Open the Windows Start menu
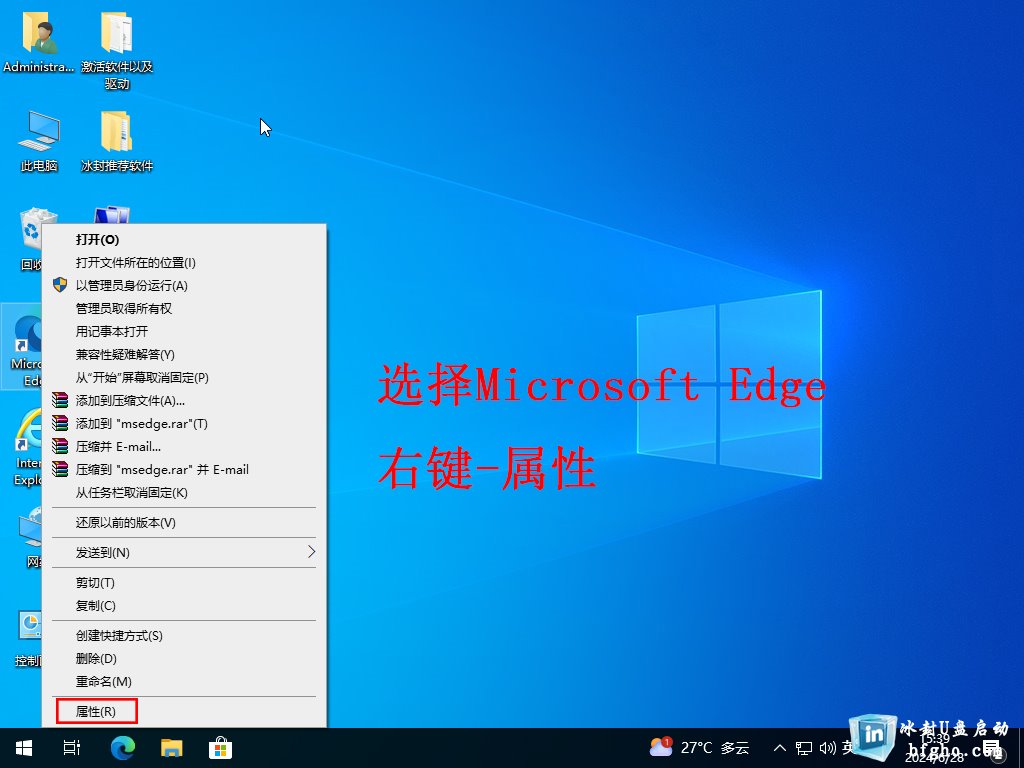Image resolution: width=1024 pixels, height=768 pixels. coord(24,748)
